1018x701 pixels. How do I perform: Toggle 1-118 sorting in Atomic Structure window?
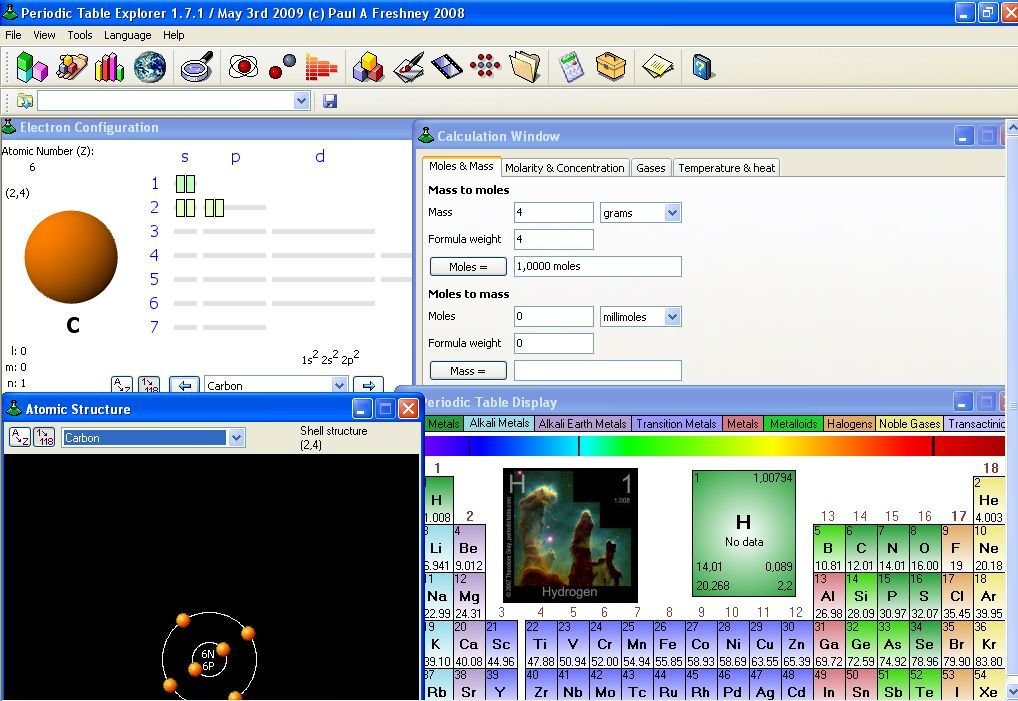click(44, 437)
